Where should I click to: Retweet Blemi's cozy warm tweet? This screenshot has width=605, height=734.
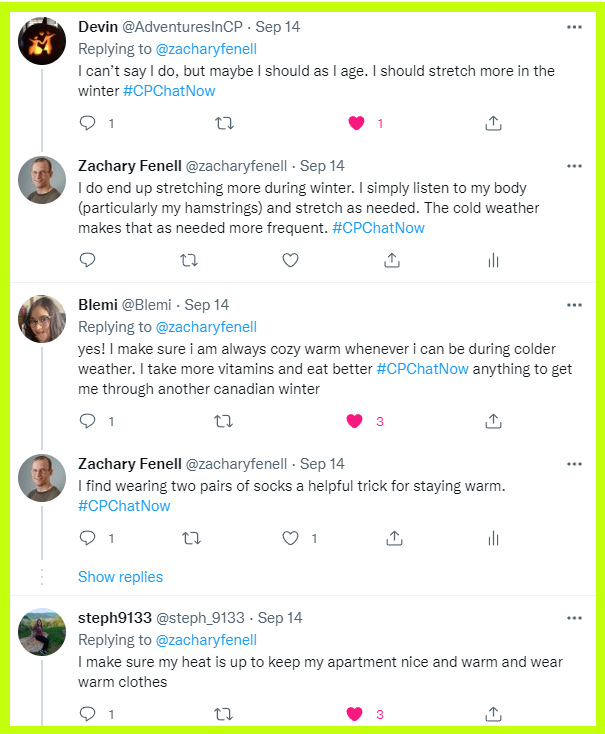pyautogui.click(x=224, y=421)
